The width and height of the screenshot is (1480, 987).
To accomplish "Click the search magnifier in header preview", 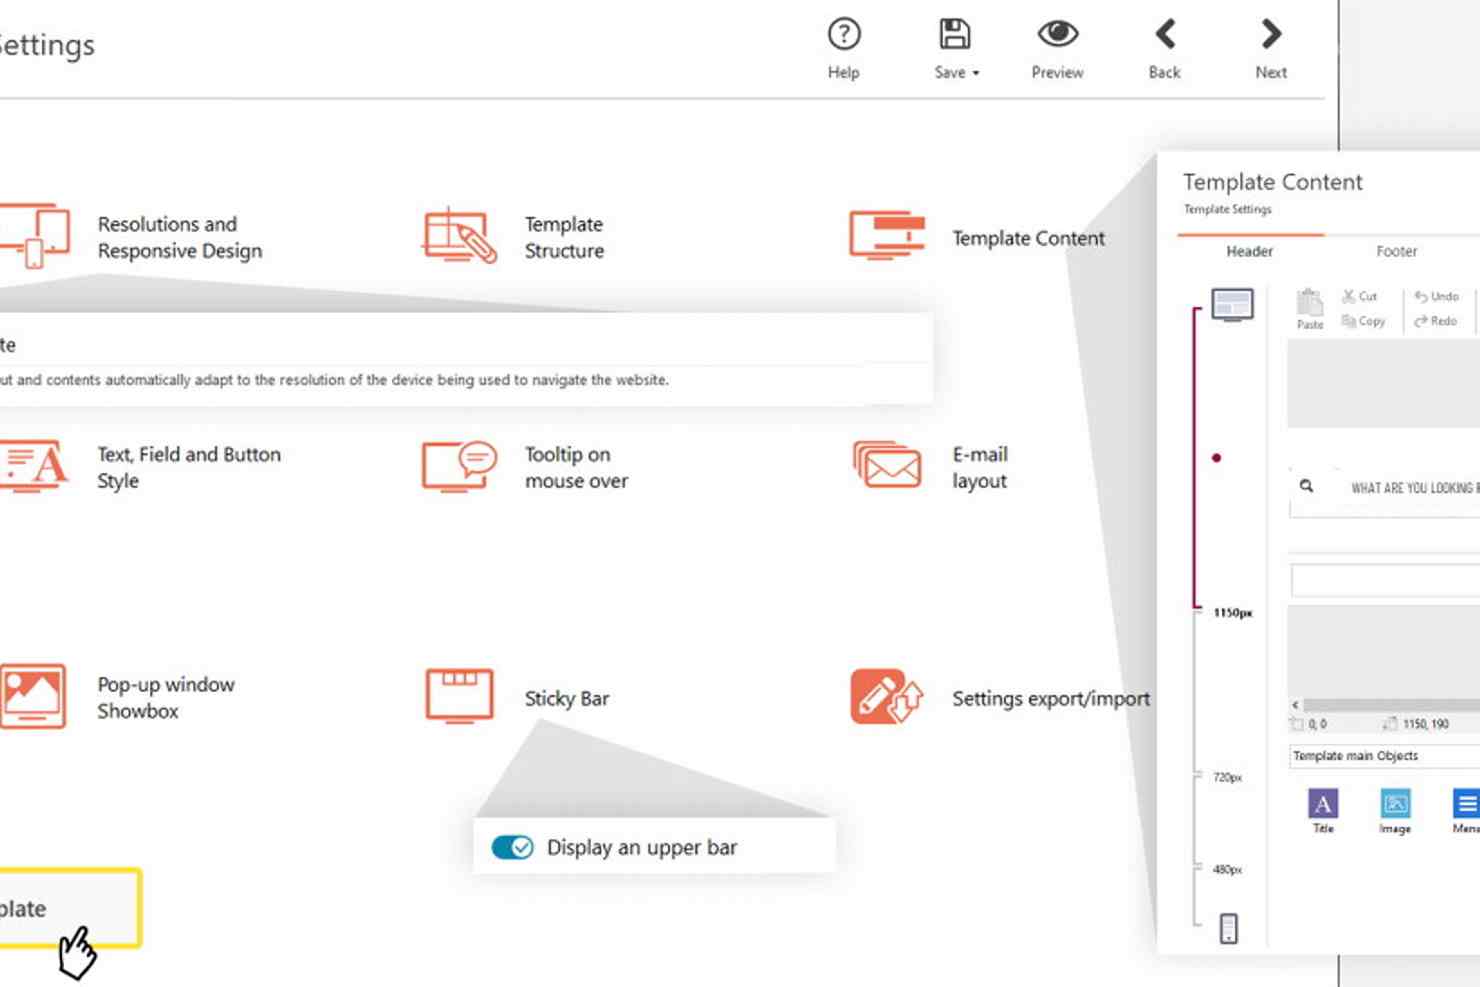I will tap(1306, 486).
